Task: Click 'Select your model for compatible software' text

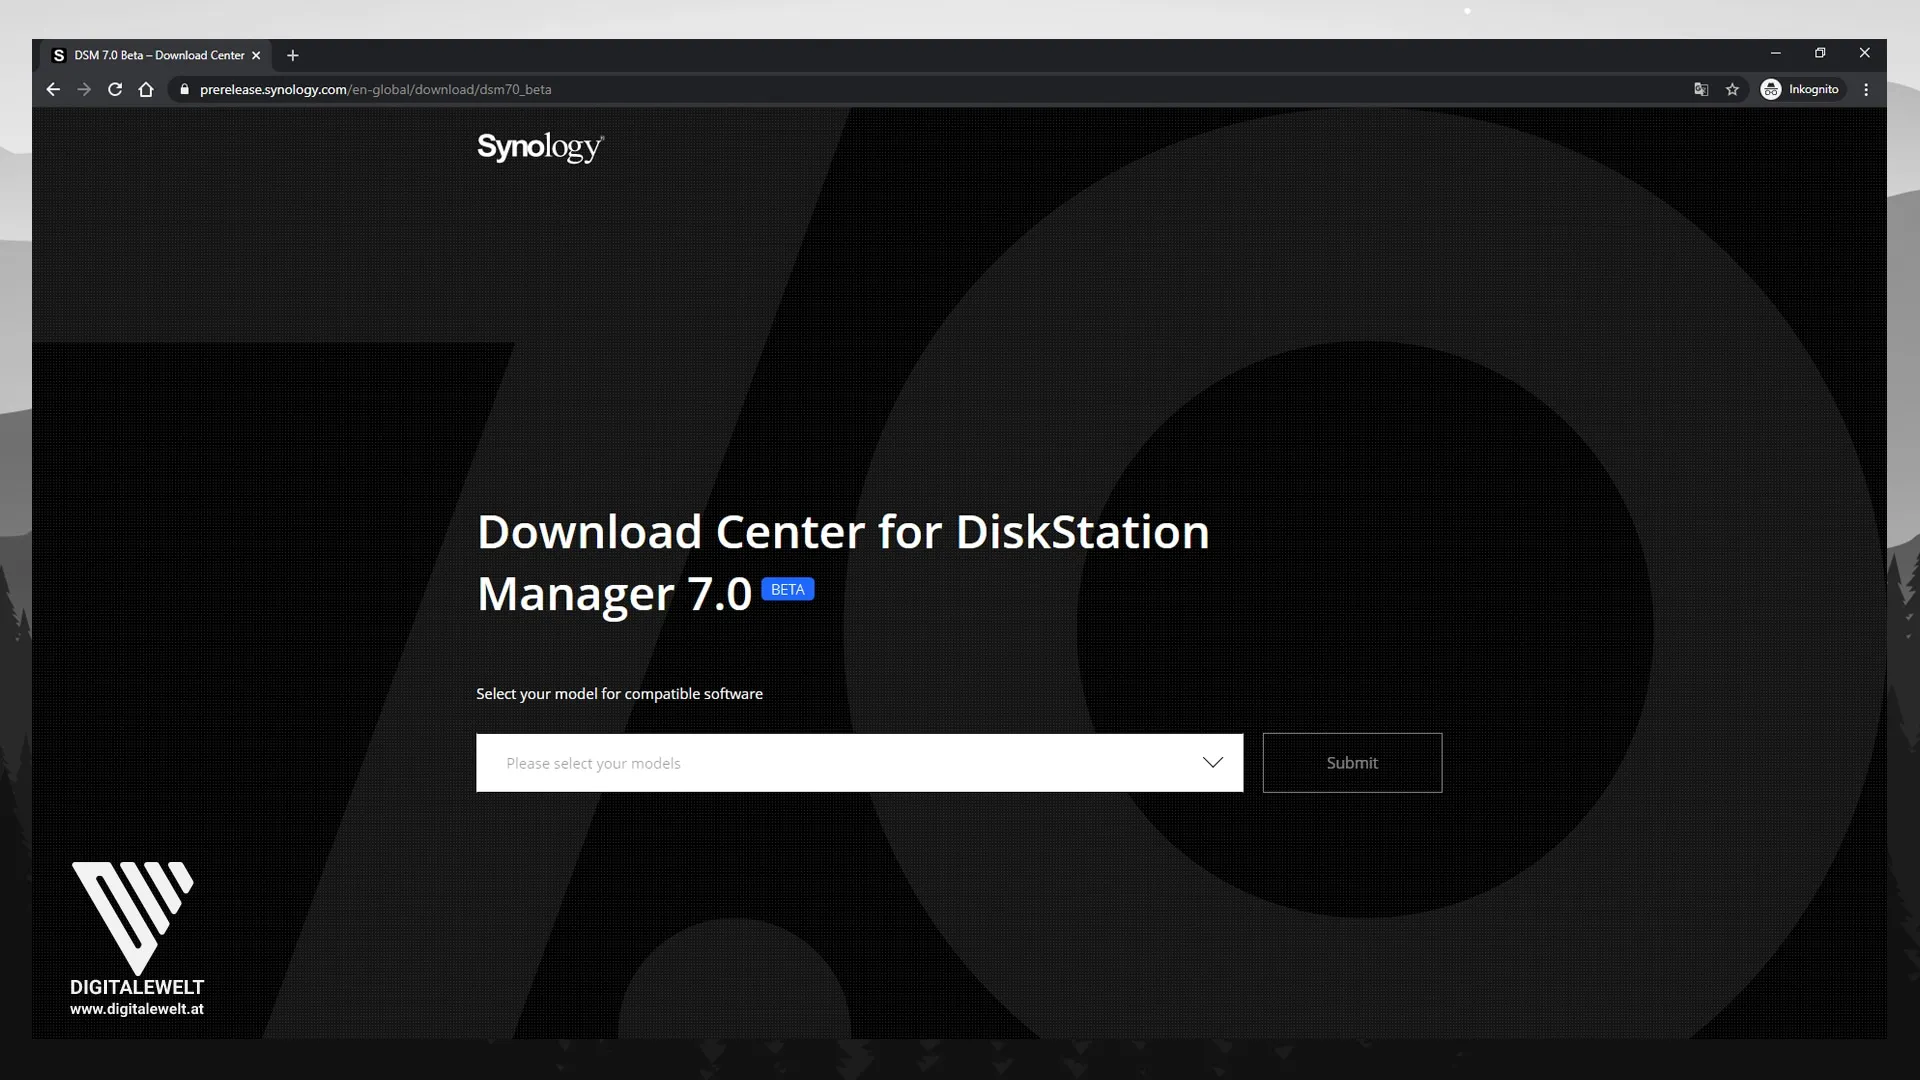Action: [x=619, y=694]
